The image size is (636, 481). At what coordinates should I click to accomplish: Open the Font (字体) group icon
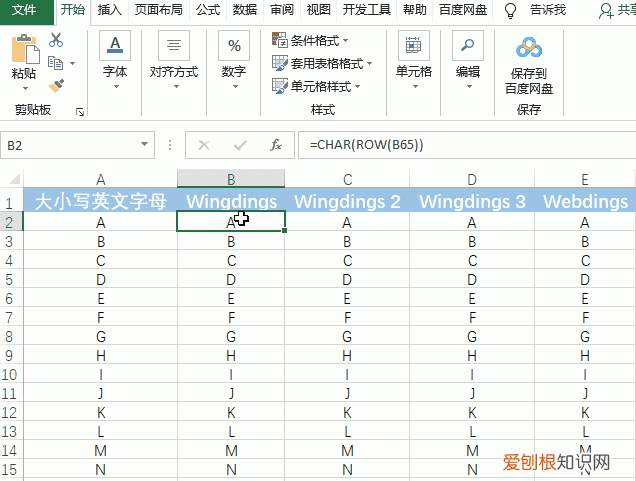(x=115, y=45)
